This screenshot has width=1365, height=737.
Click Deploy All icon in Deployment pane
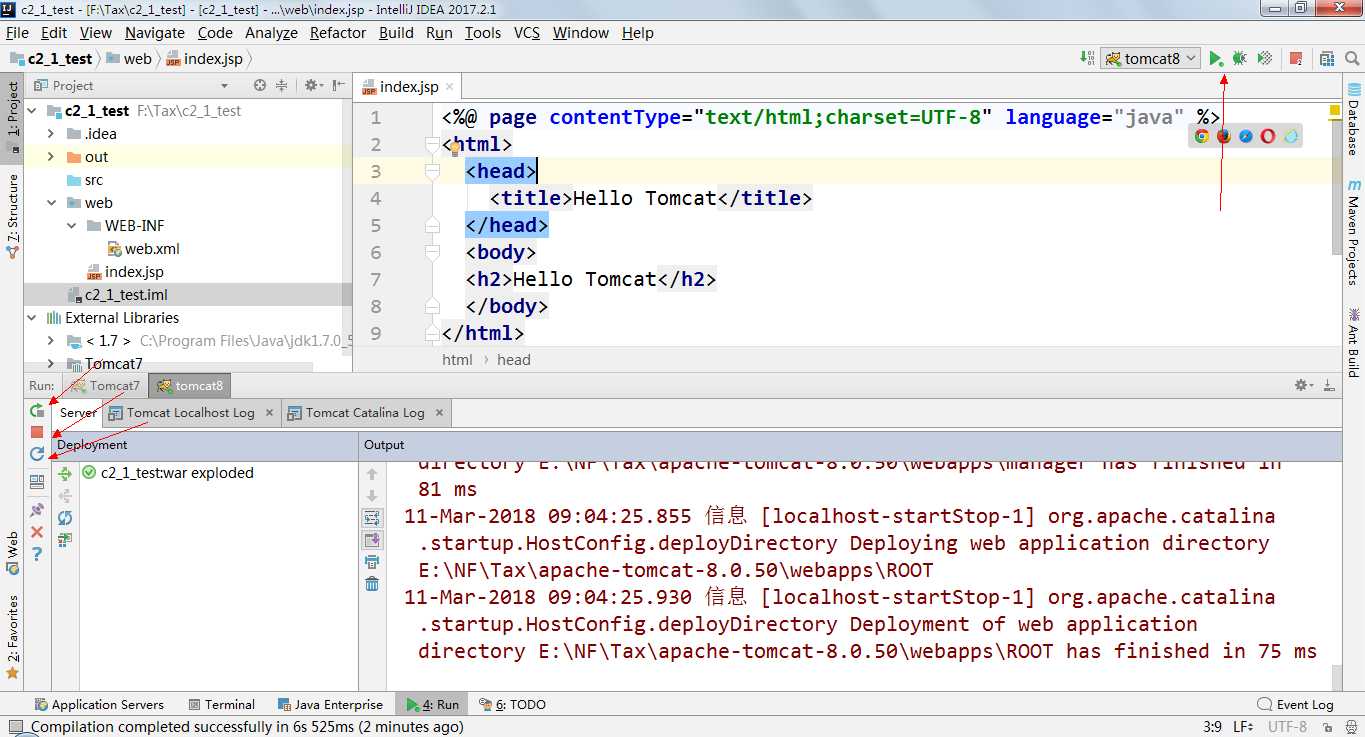coord(65,473)
